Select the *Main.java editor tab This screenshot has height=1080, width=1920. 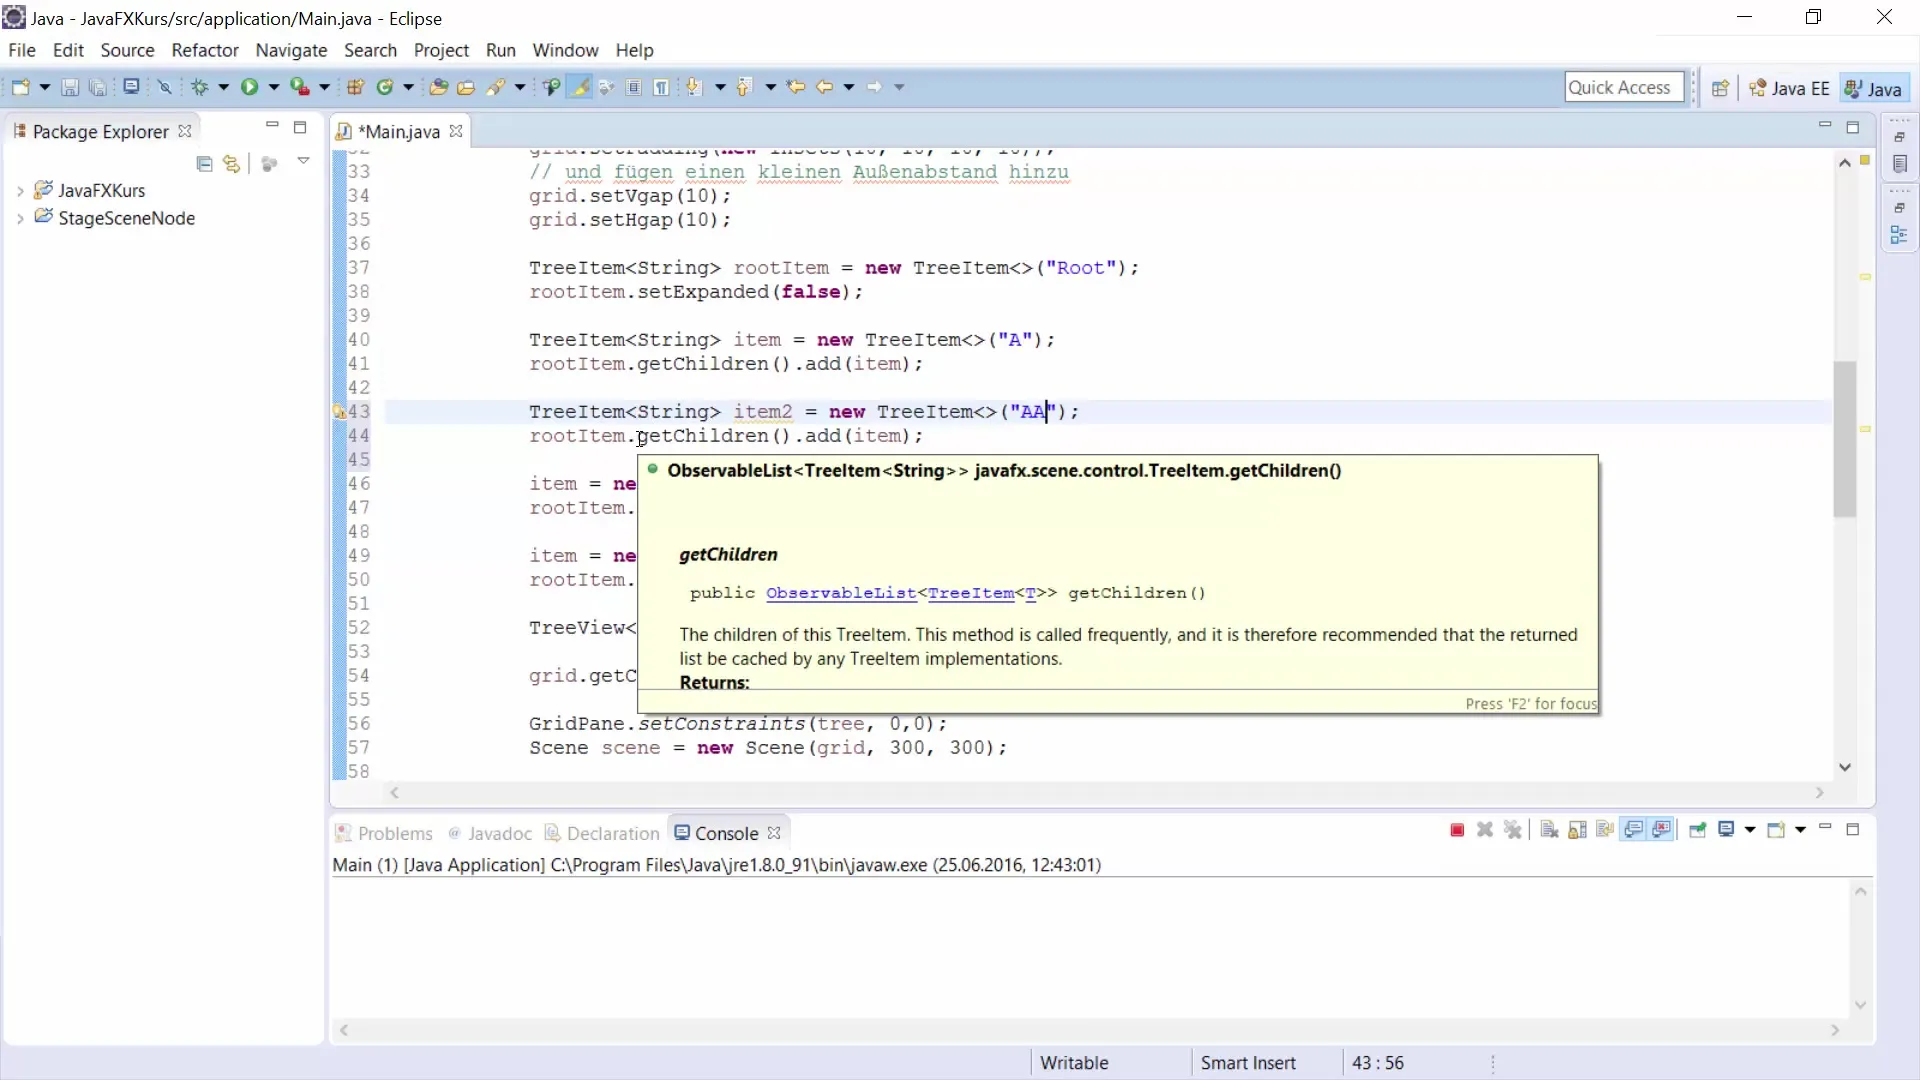tap(398, 132)
